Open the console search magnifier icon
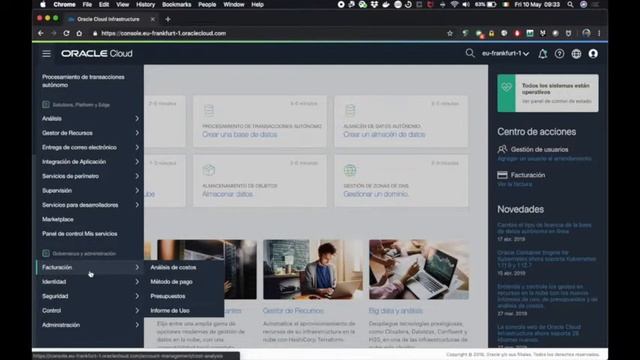This screenshot has width=640, height=360. pyautogui.click(x=470, y=53)
